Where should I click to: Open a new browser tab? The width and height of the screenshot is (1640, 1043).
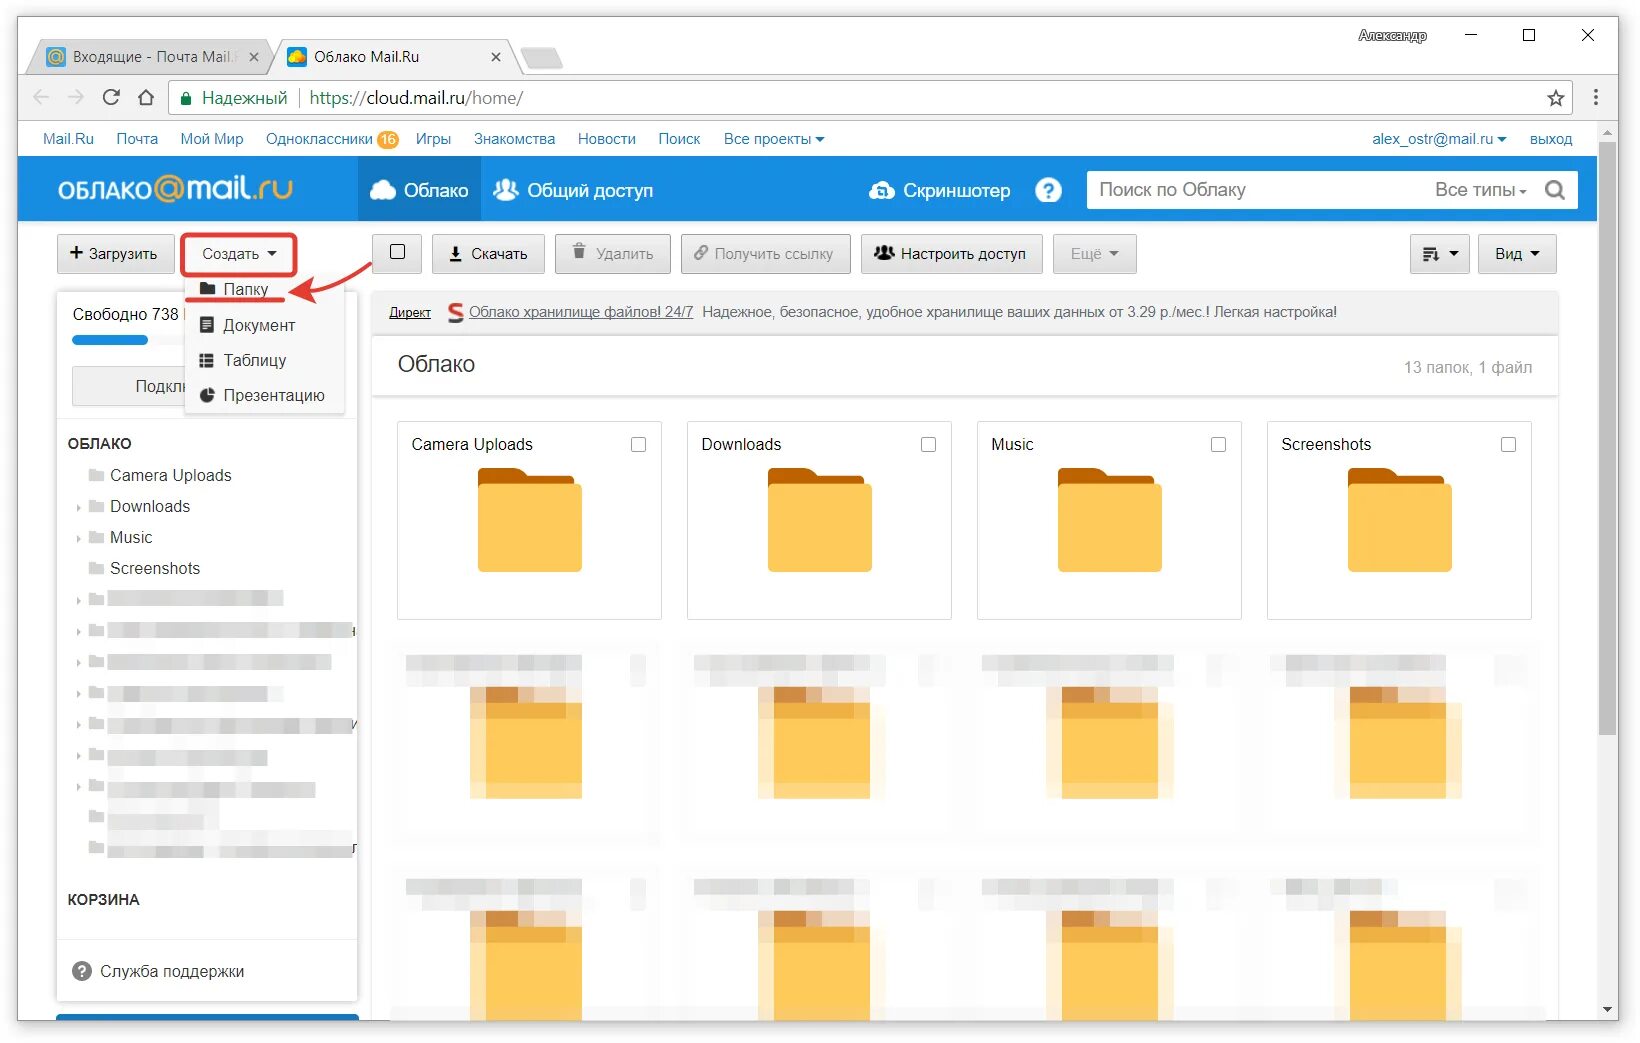542,58
